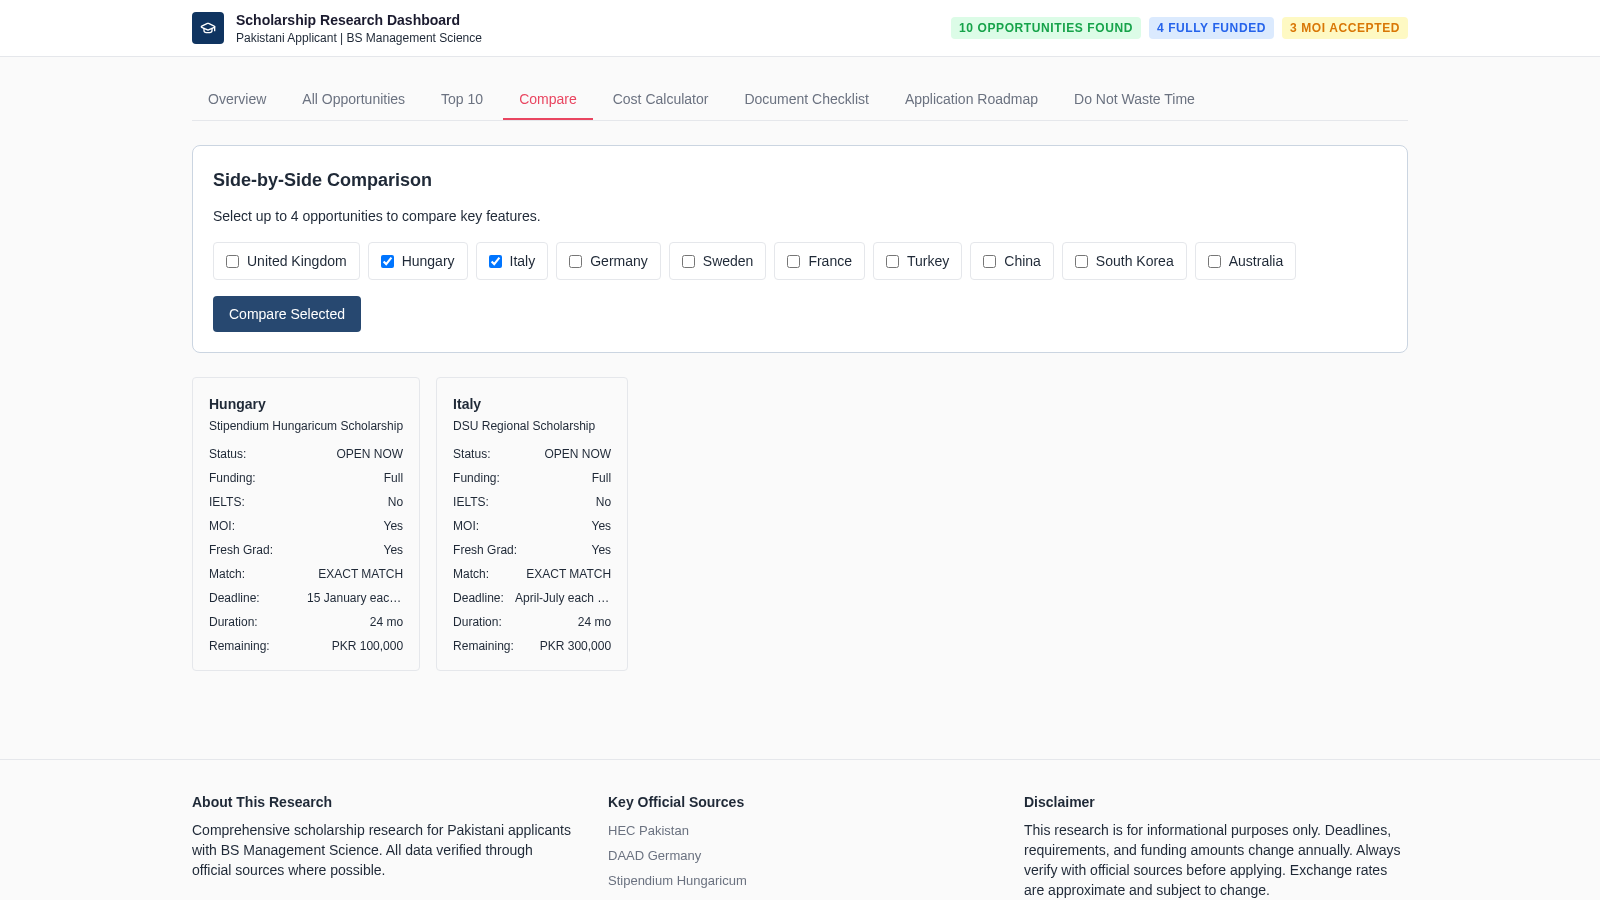Click Stipendium Hungaricum Scholarship card subtitle
This screenshot has width=1600, height=900.
pos(306,426)
